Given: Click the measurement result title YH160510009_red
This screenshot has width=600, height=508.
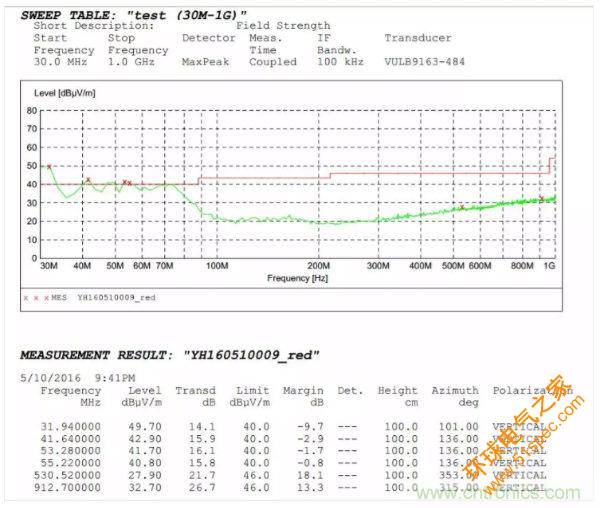Looking at the screenshot, I should pyautogui.click(x=251, y=355).
